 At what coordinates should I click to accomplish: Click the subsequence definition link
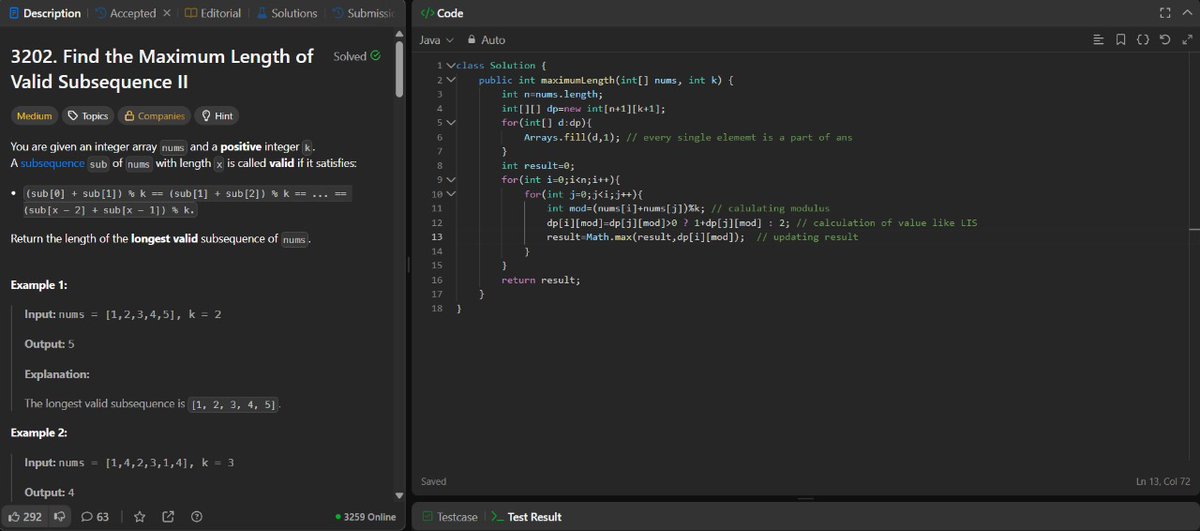[x=52, y=163]
